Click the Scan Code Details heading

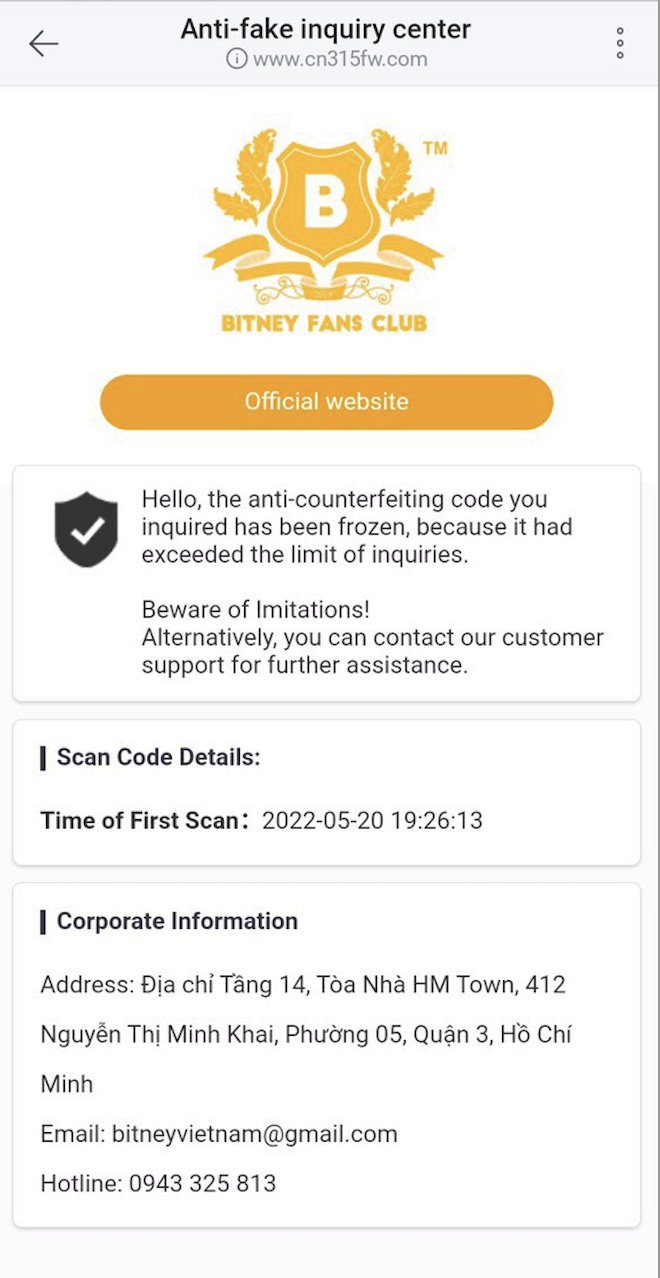pyautogui.click(x=158, y=758)
